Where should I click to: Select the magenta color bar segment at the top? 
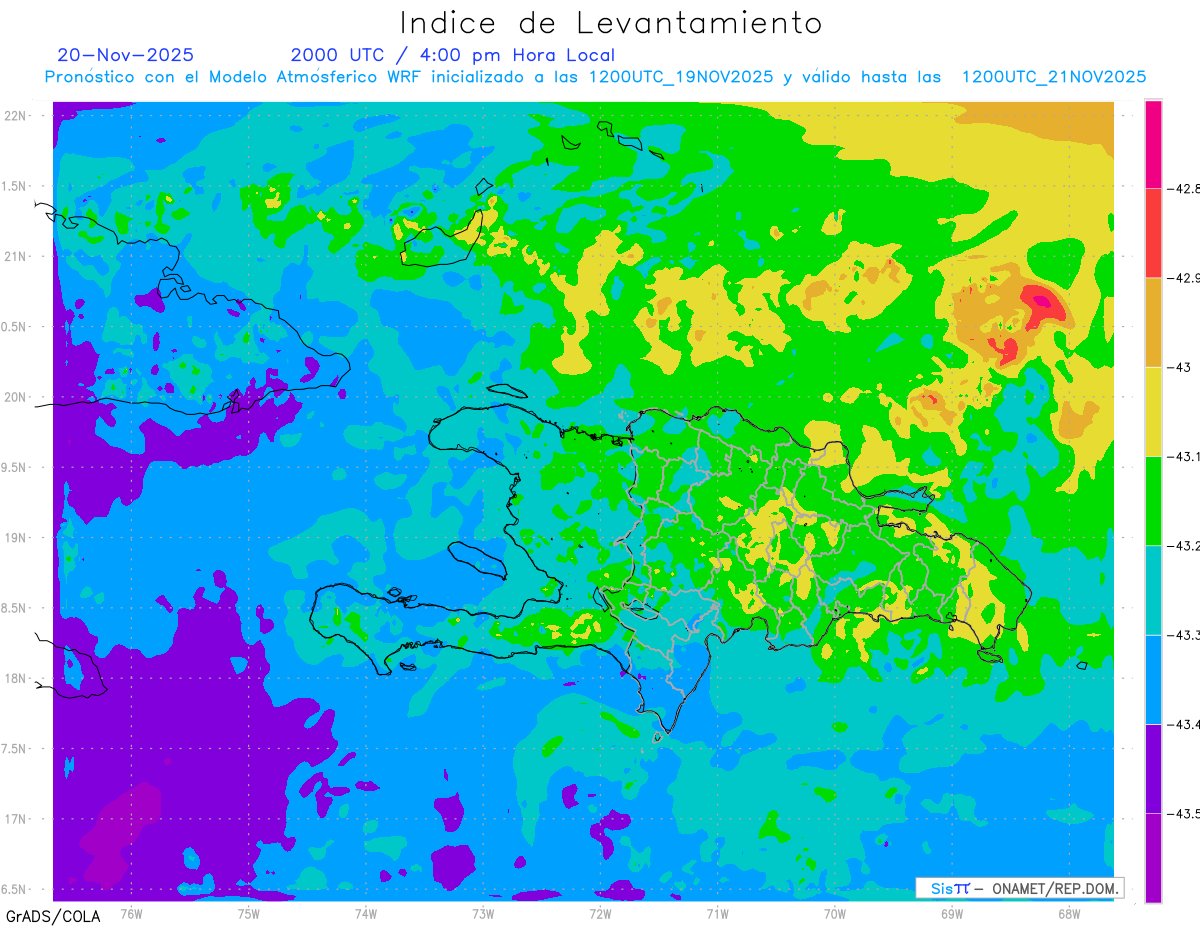coord(1153,144)
